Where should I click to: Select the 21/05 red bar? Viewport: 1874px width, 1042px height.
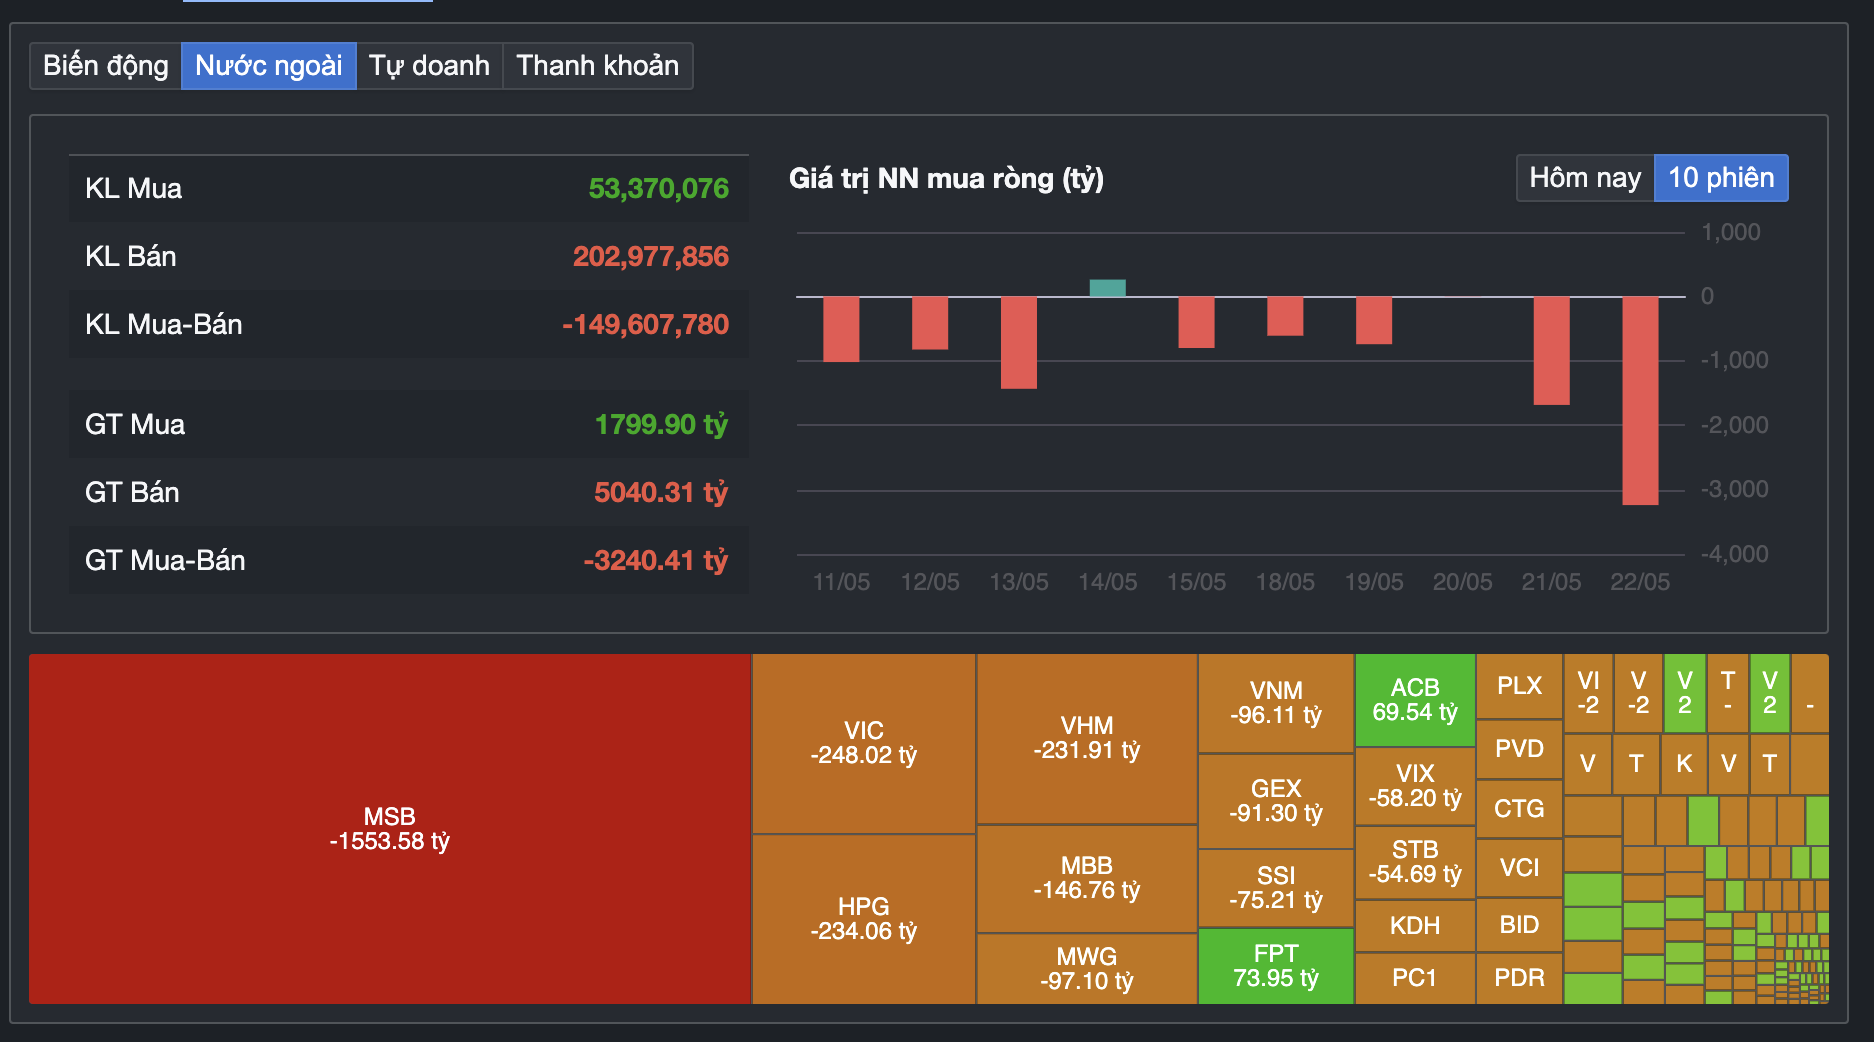click(1551, 351)
